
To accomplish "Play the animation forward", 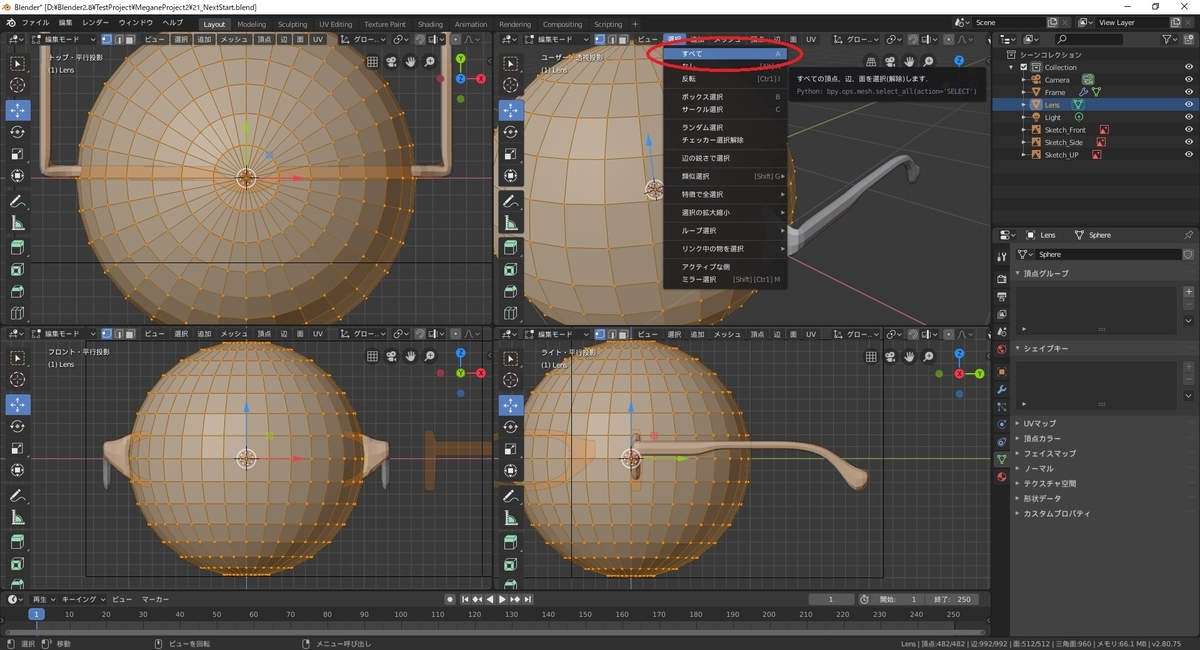I will (502, 599).
